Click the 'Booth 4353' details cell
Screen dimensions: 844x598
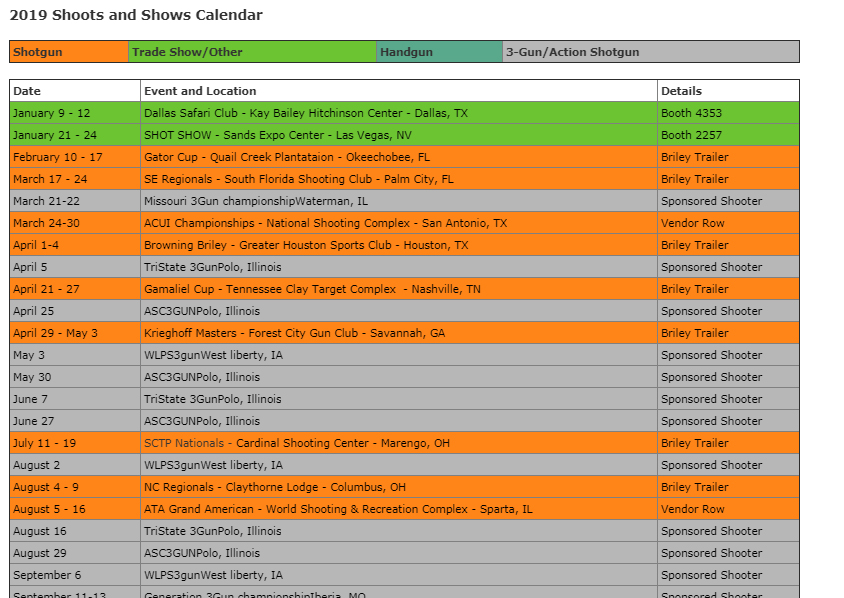(728, 113)
